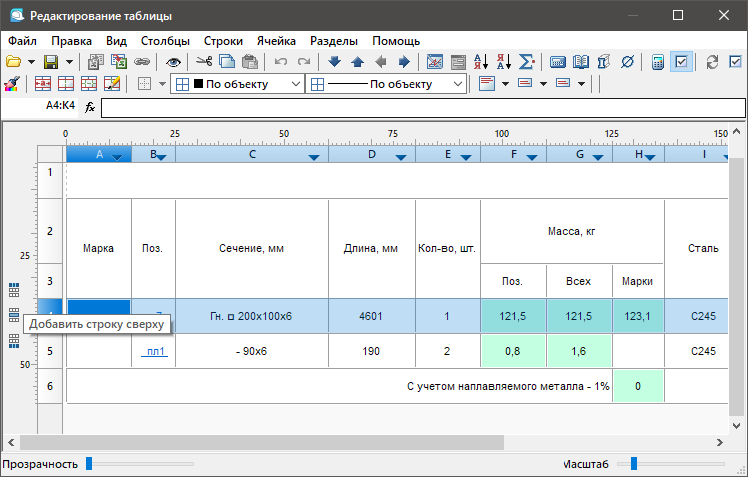Adjust the Масштаб slider
Screen dimensions: 748x477
click(x=634, y=463)
